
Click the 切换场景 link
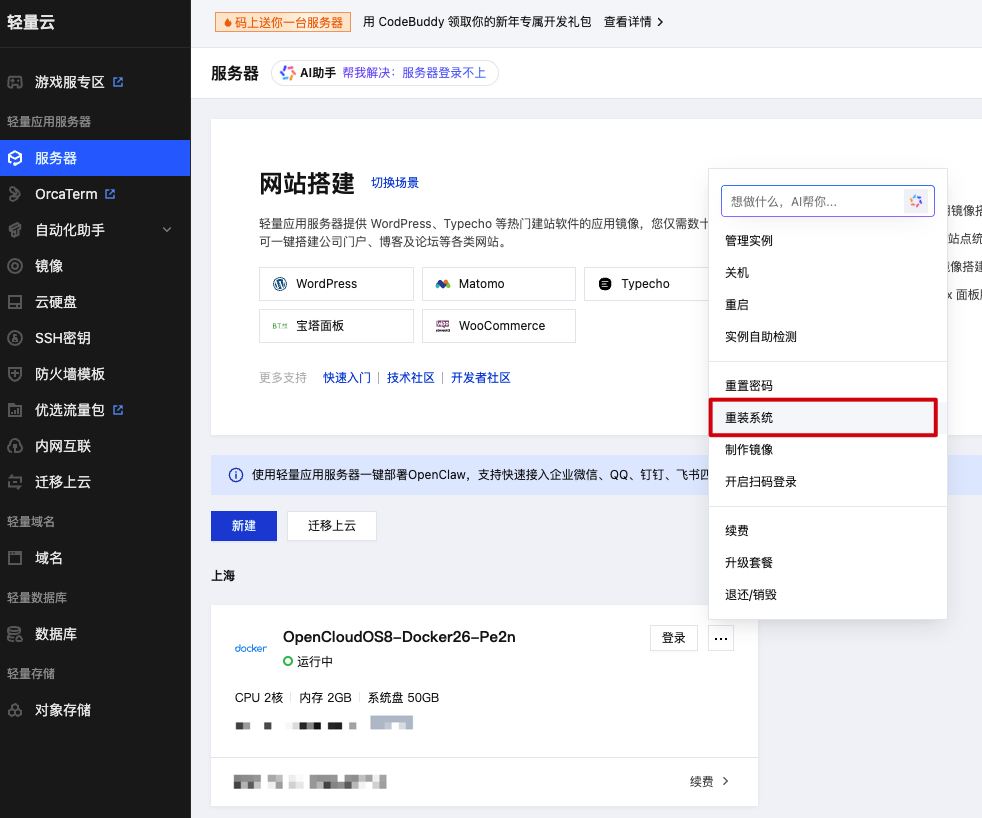tap(395, 182)
